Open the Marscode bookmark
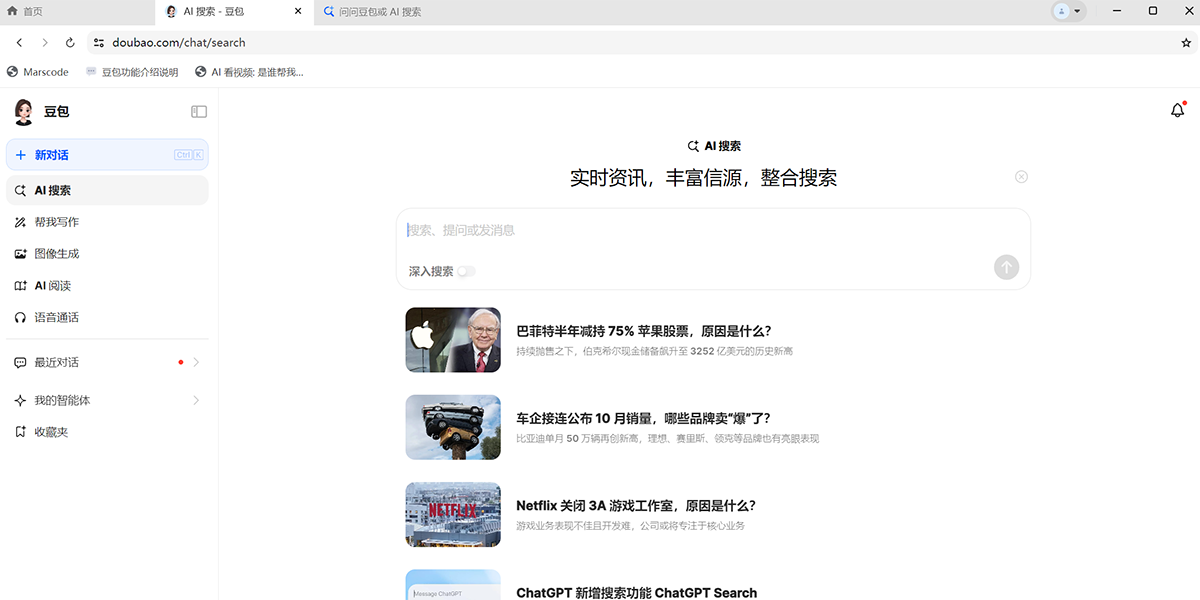 38,72
